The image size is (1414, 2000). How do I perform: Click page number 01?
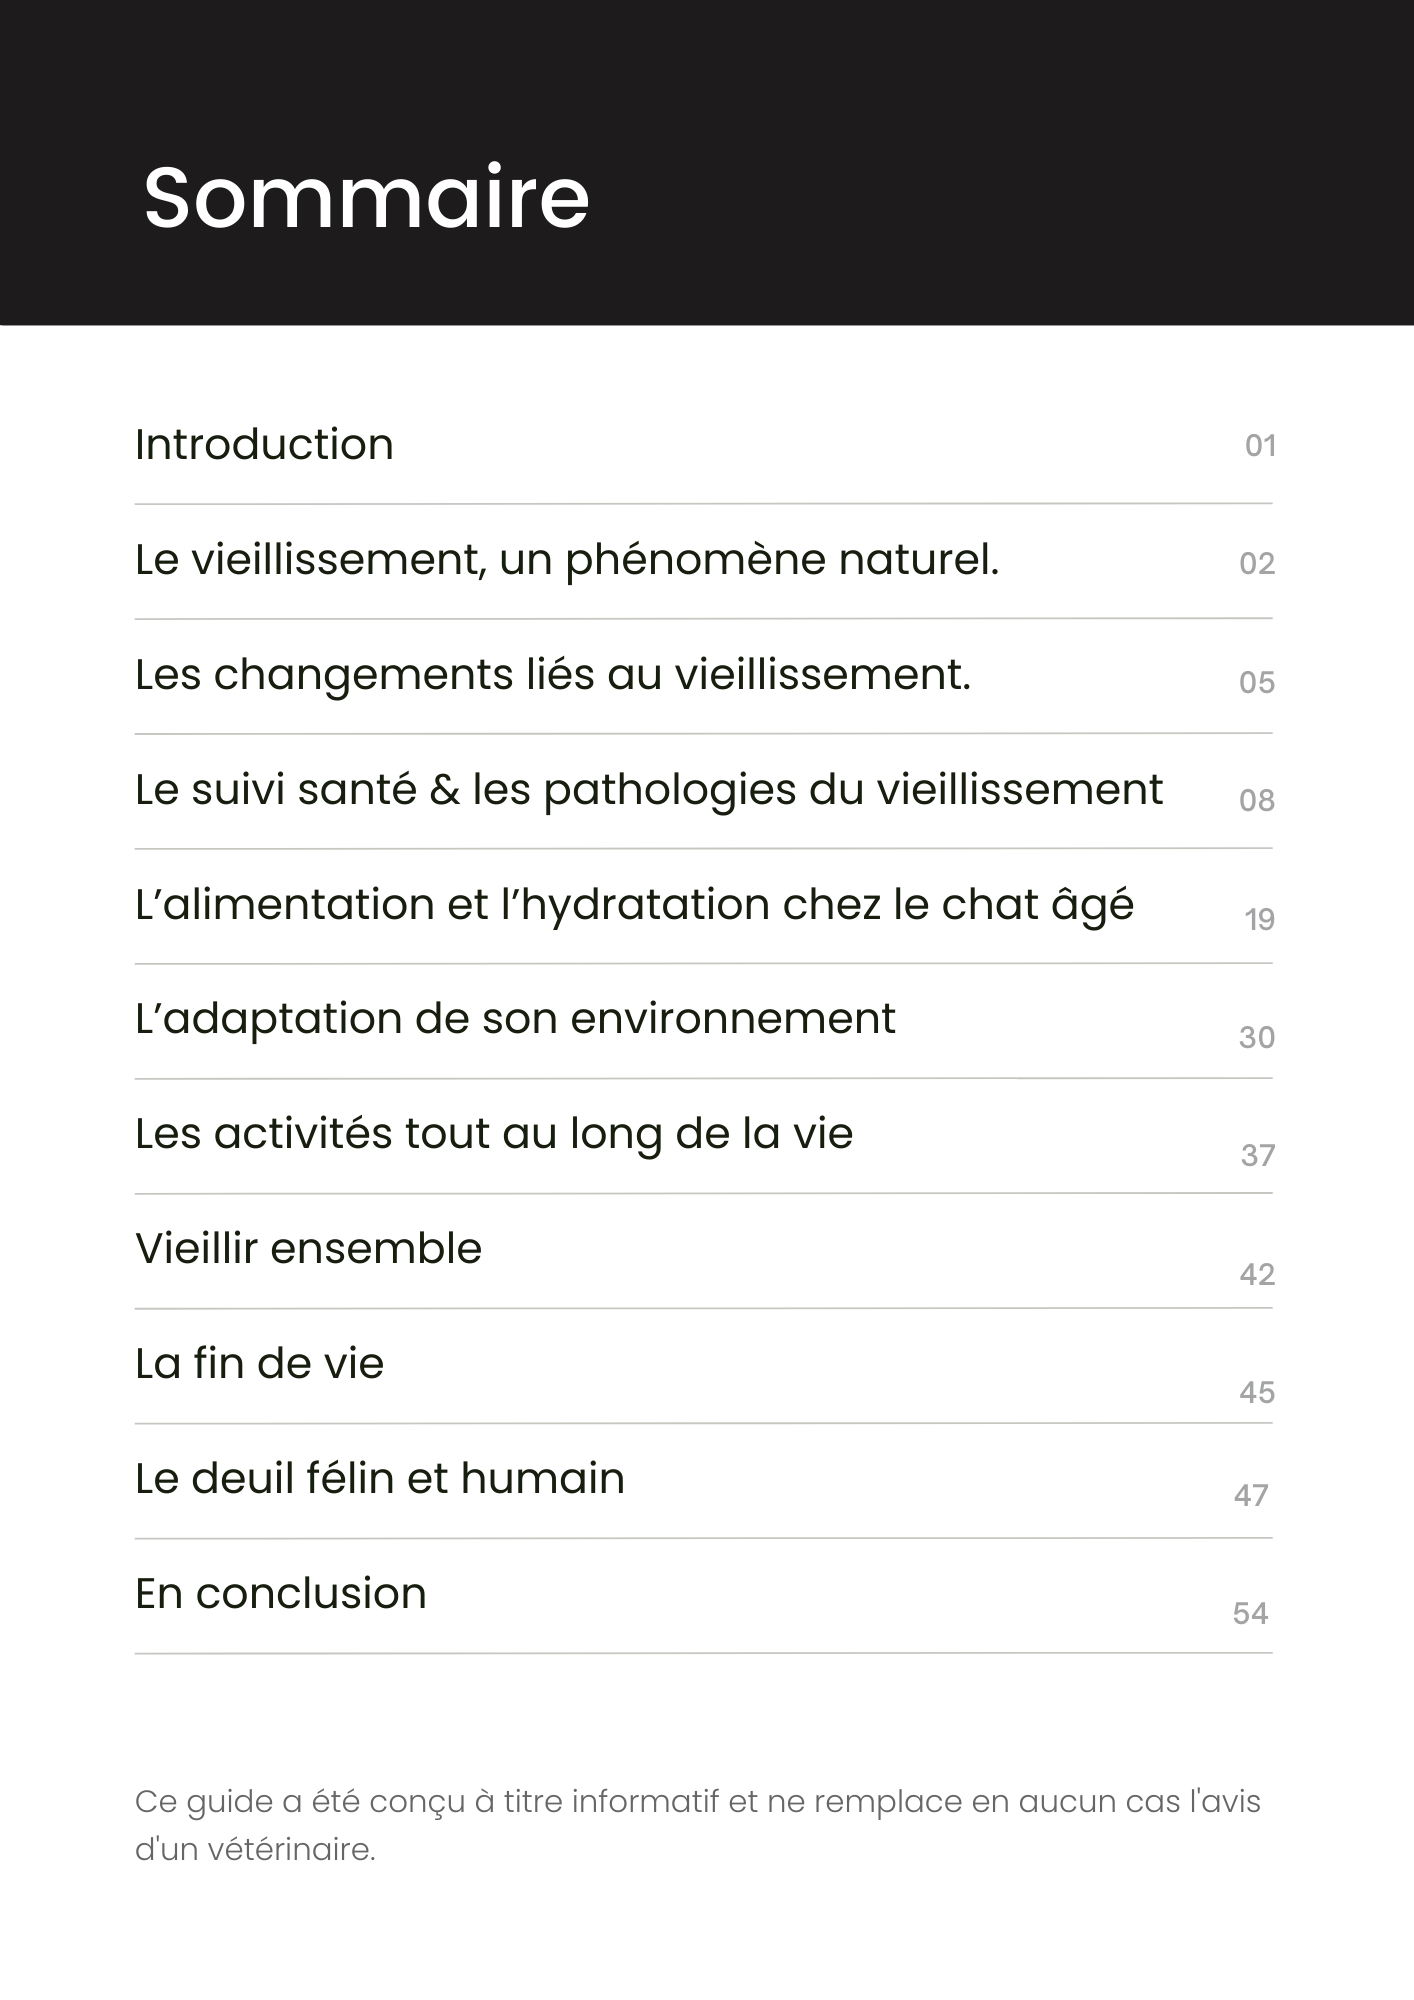[1260, 446]
